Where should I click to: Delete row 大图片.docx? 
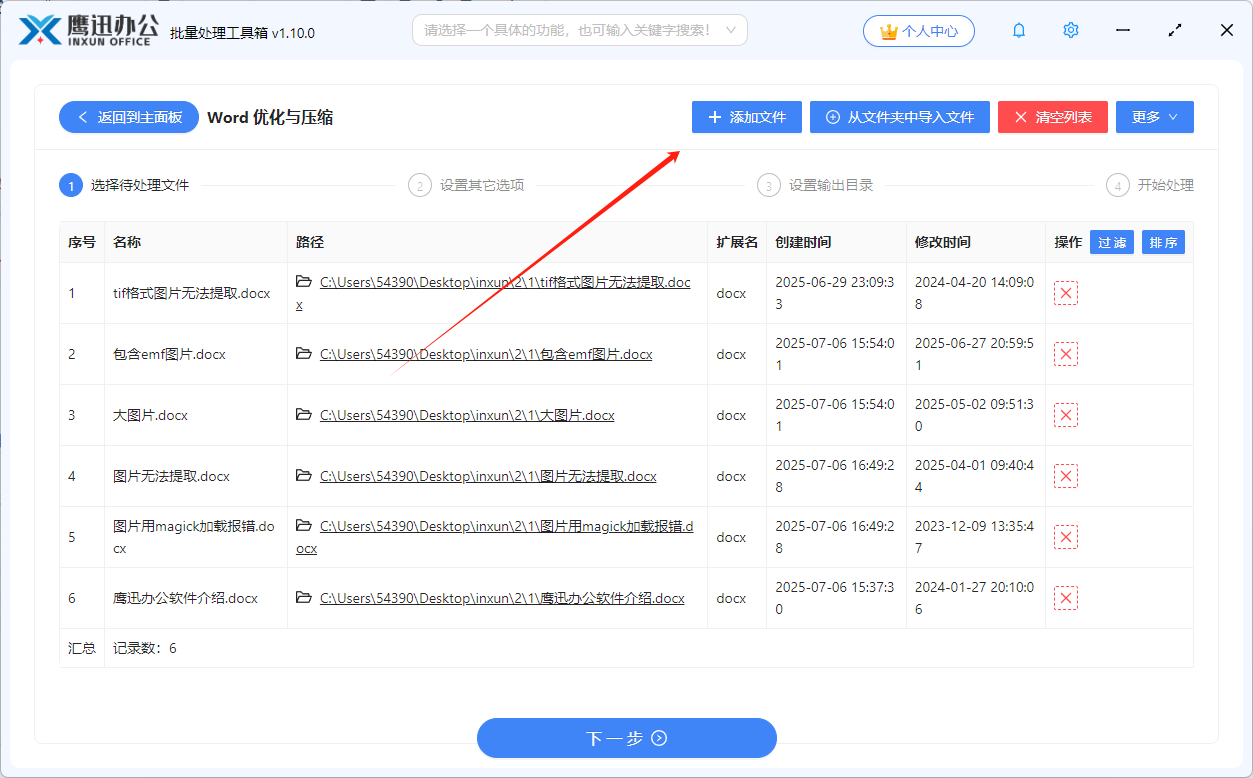click(x=1066, y=415)
